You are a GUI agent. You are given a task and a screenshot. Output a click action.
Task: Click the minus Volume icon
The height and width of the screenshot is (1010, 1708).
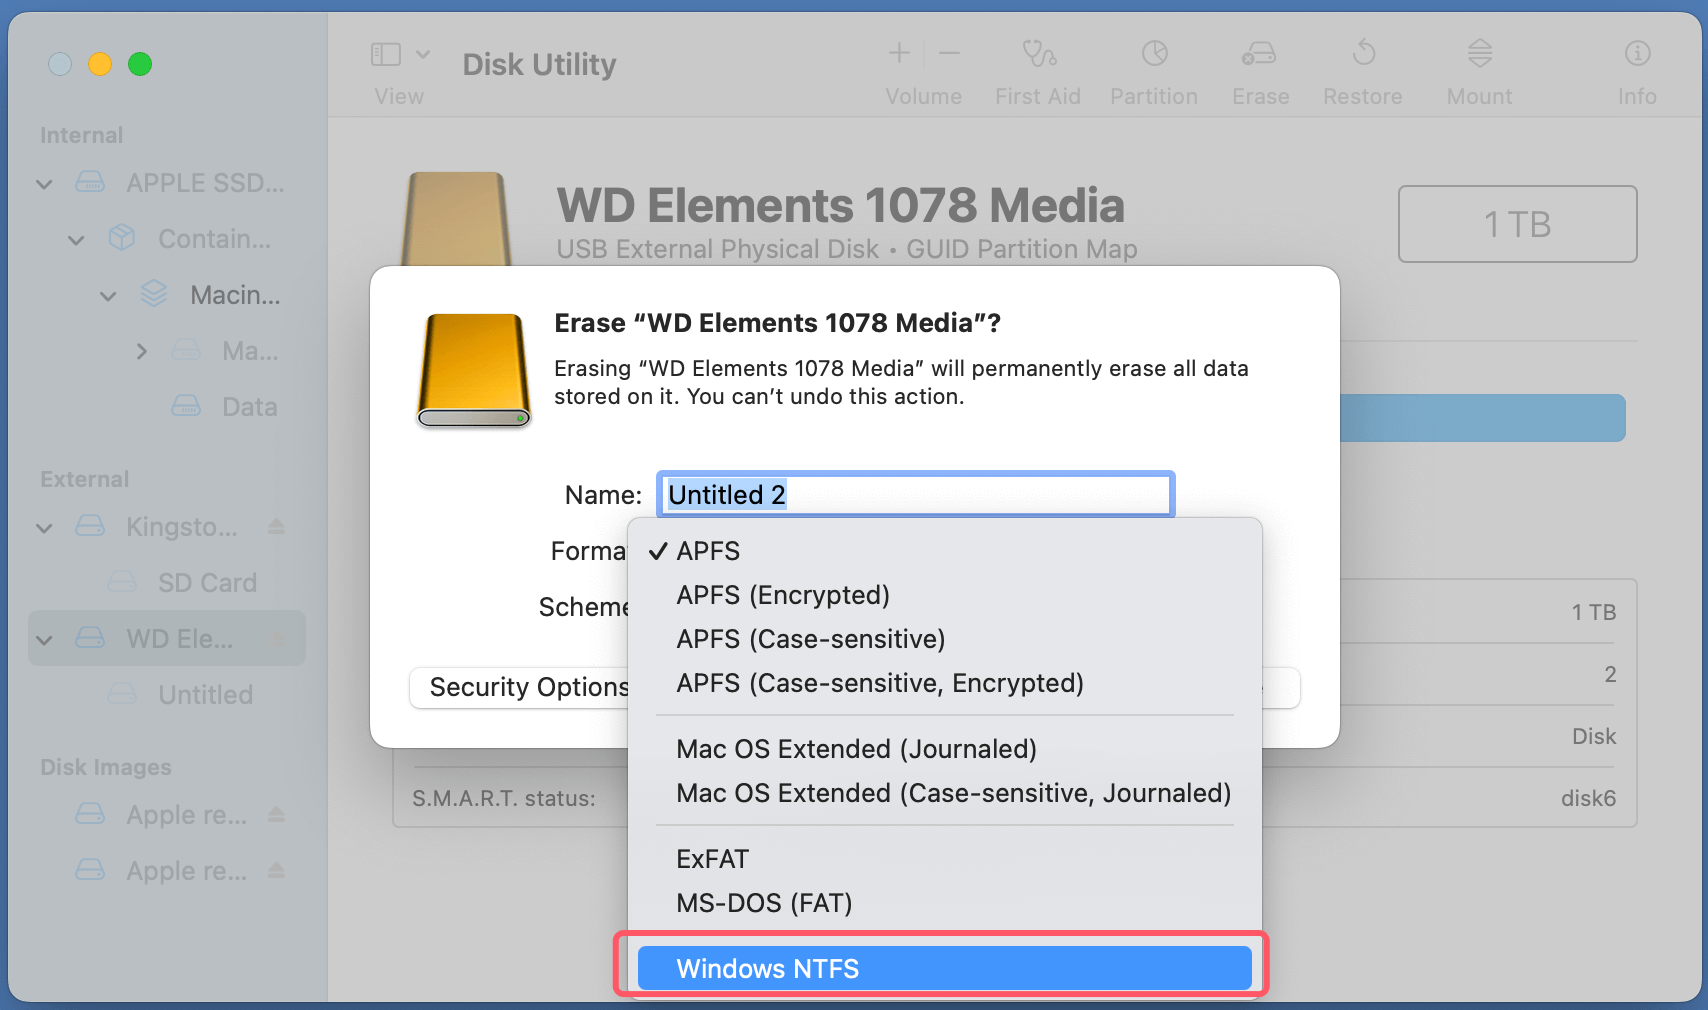click(948, 53)
